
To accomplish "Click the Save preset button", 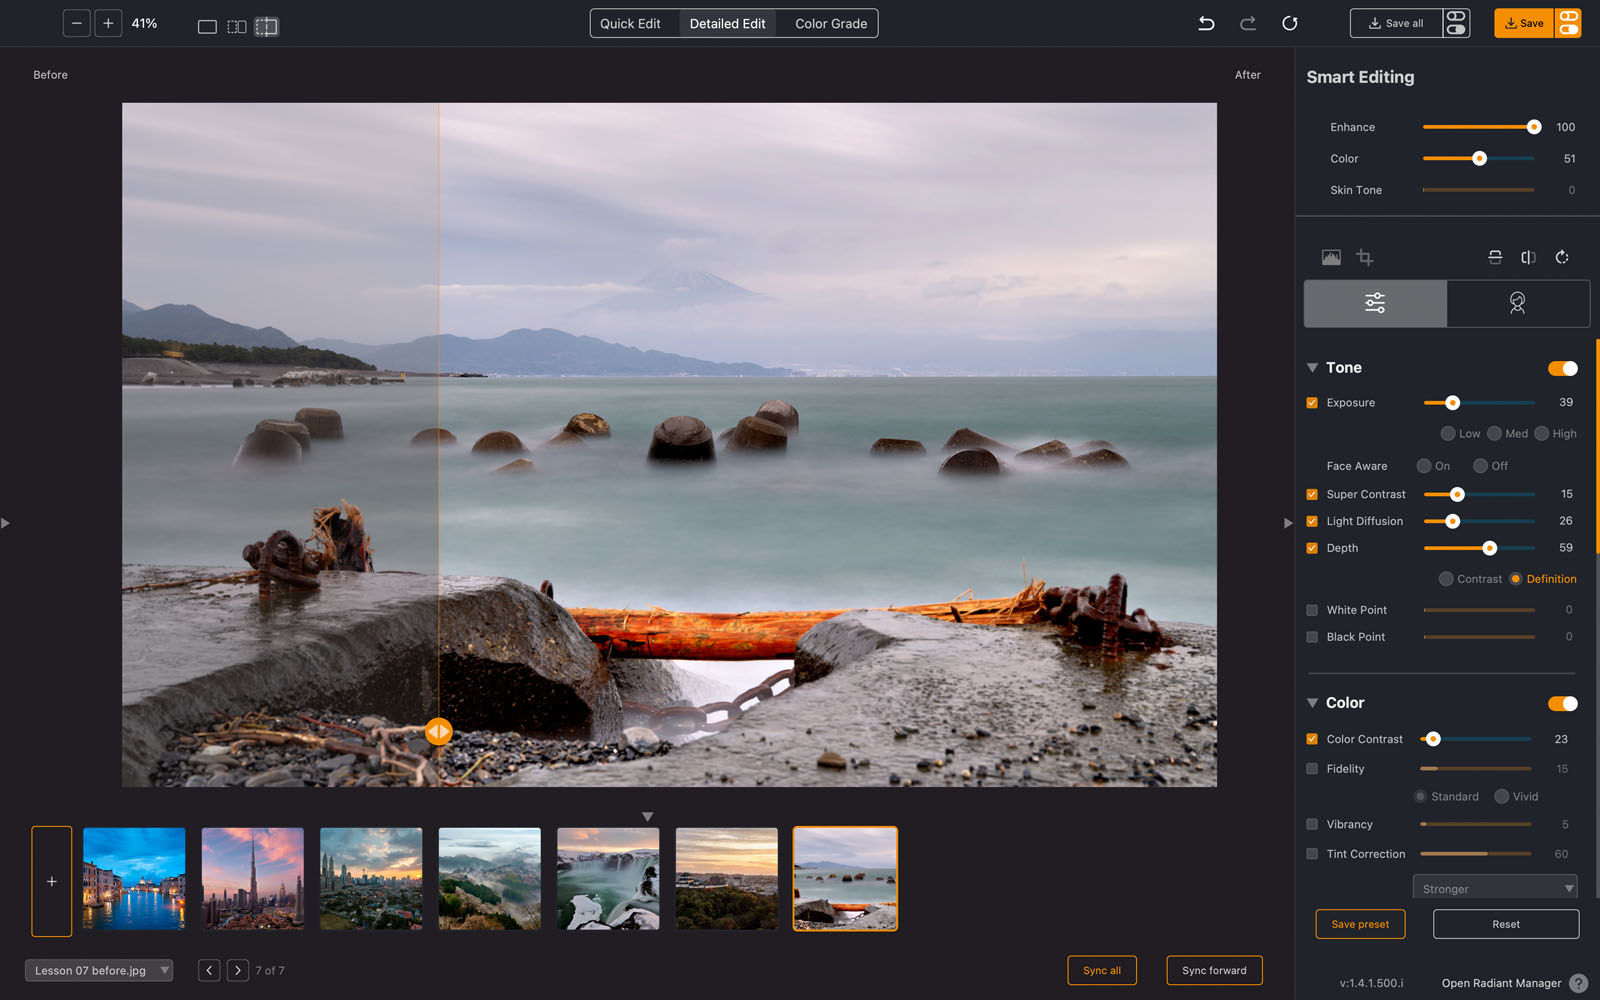I will coord(1360,924).
